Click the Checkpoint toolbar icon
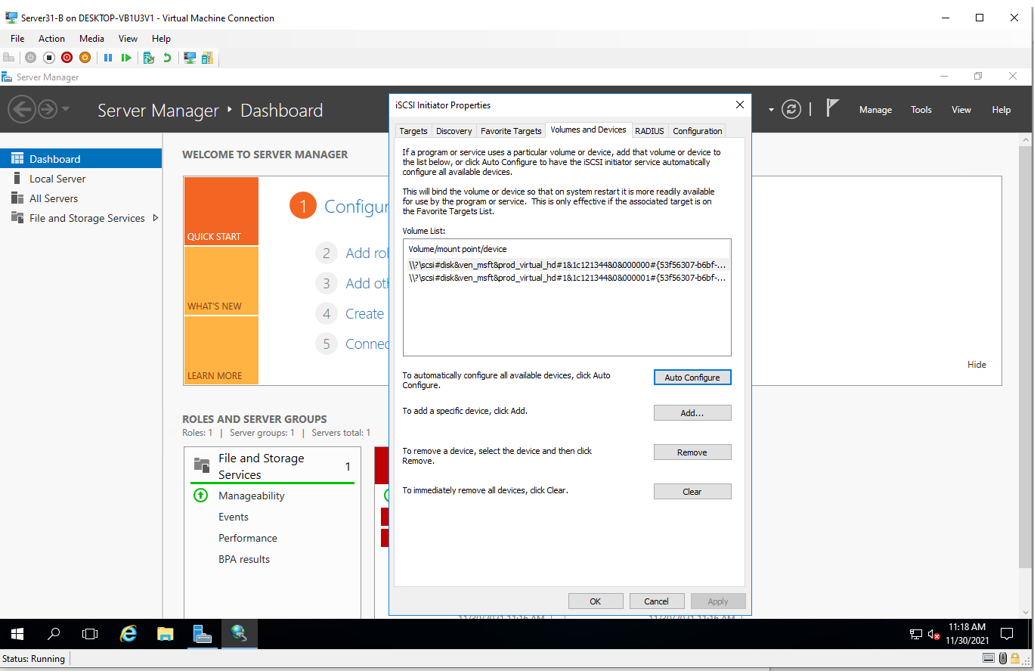Image resolution: width=1035 pixels, height=672 pixels. [149, 58]
